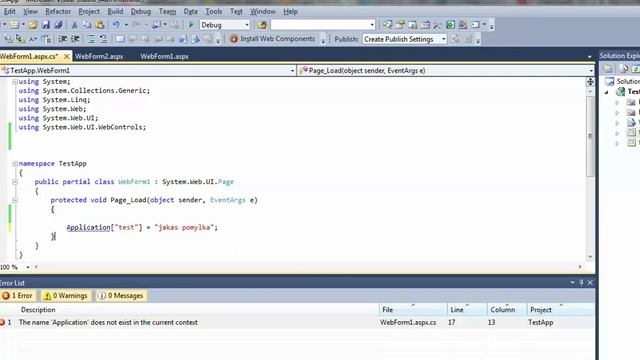640x360 pixels.
Task: Click the green Start Debugging arrow
Action: (x=191, y=25)
